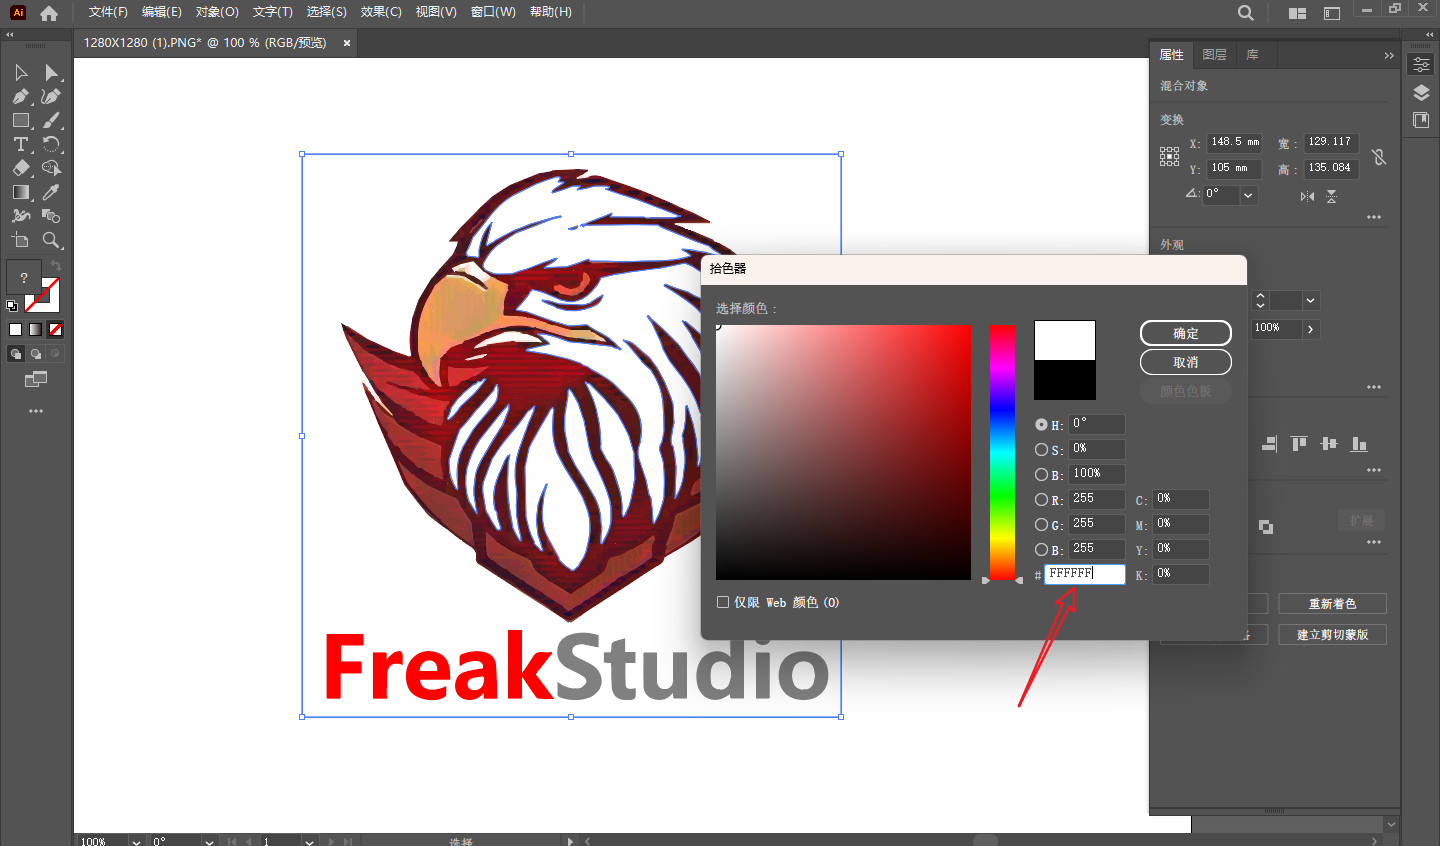Enable Only Web Colors checkbox
This screenshot has height=846, width=1440.
[x=723, y=602]
